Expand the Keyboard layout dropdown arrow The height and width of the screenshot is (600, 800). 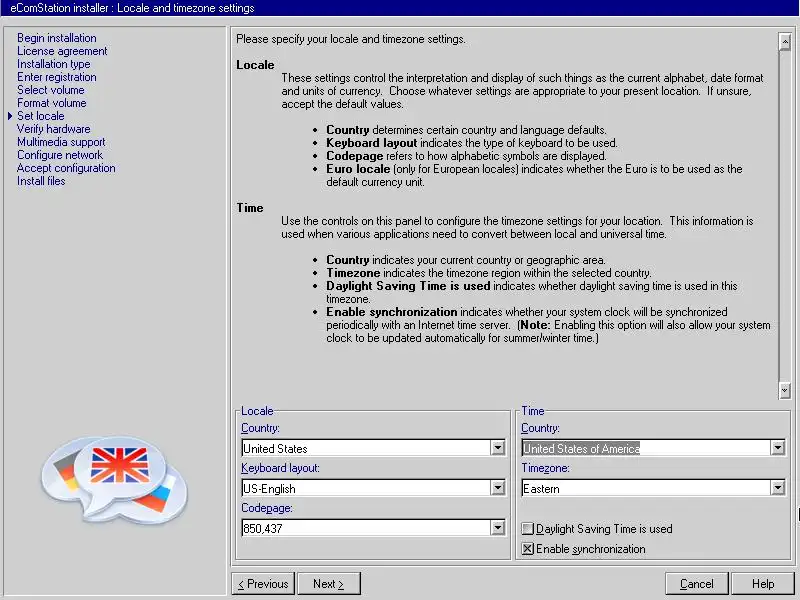[x=497, y=488]
